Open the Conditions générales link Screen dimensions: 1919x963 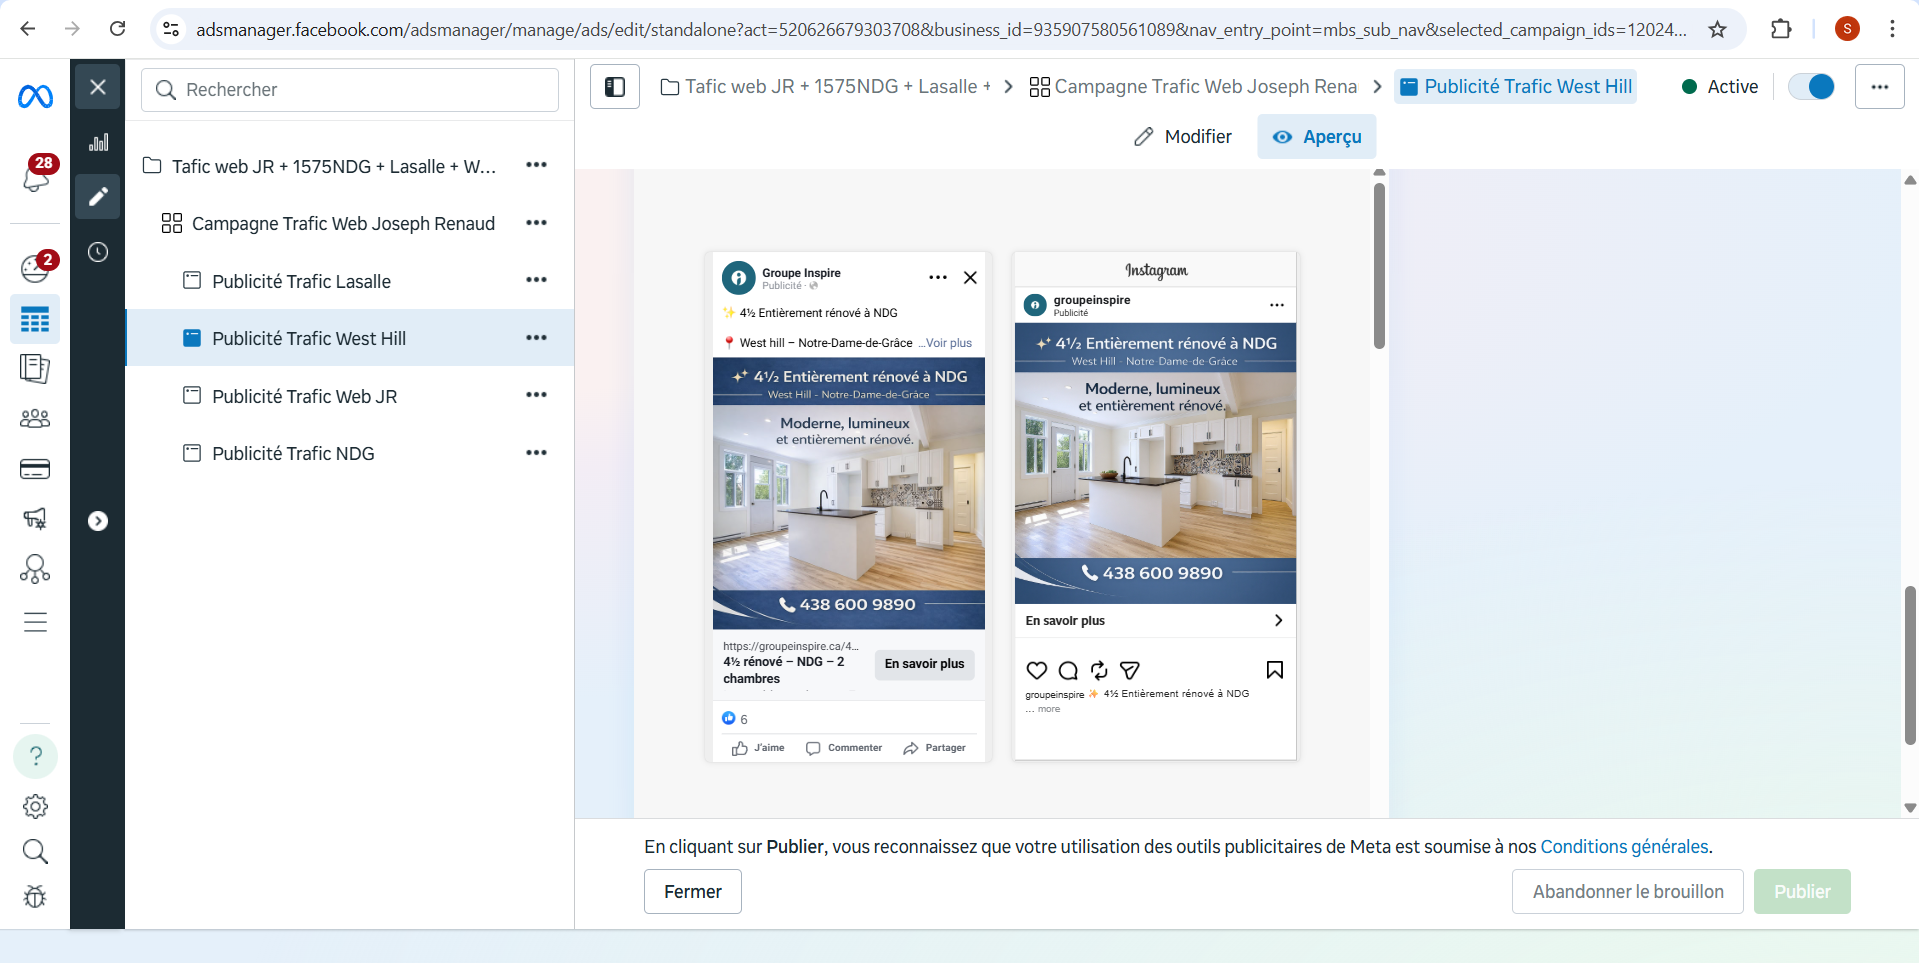(1624, 847)
